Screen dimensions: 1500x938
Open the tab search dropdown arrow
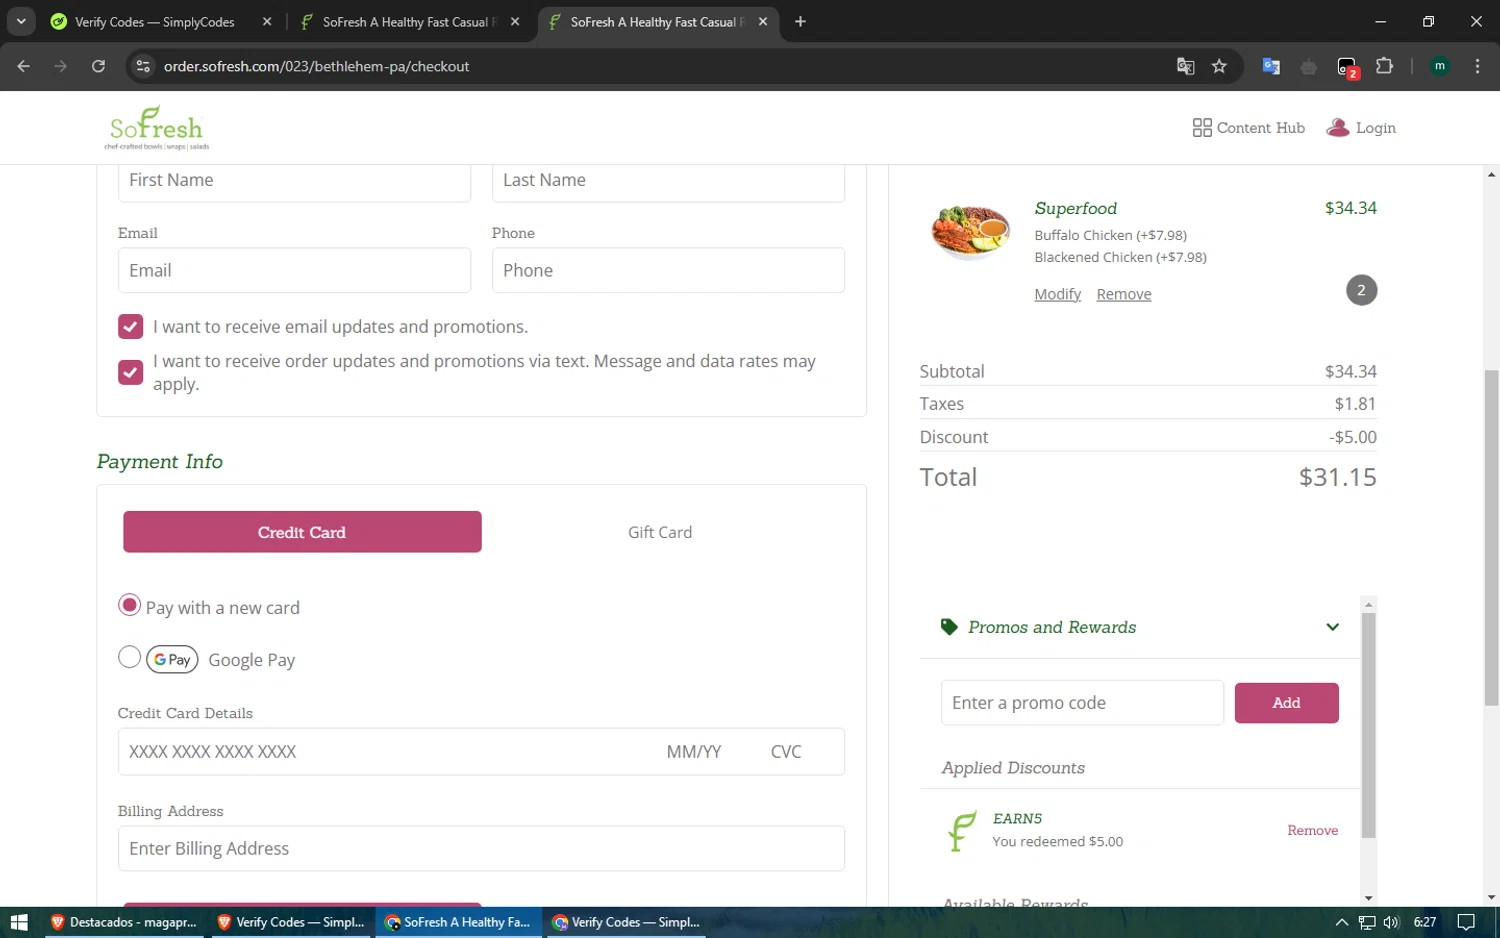pos(21,21)
